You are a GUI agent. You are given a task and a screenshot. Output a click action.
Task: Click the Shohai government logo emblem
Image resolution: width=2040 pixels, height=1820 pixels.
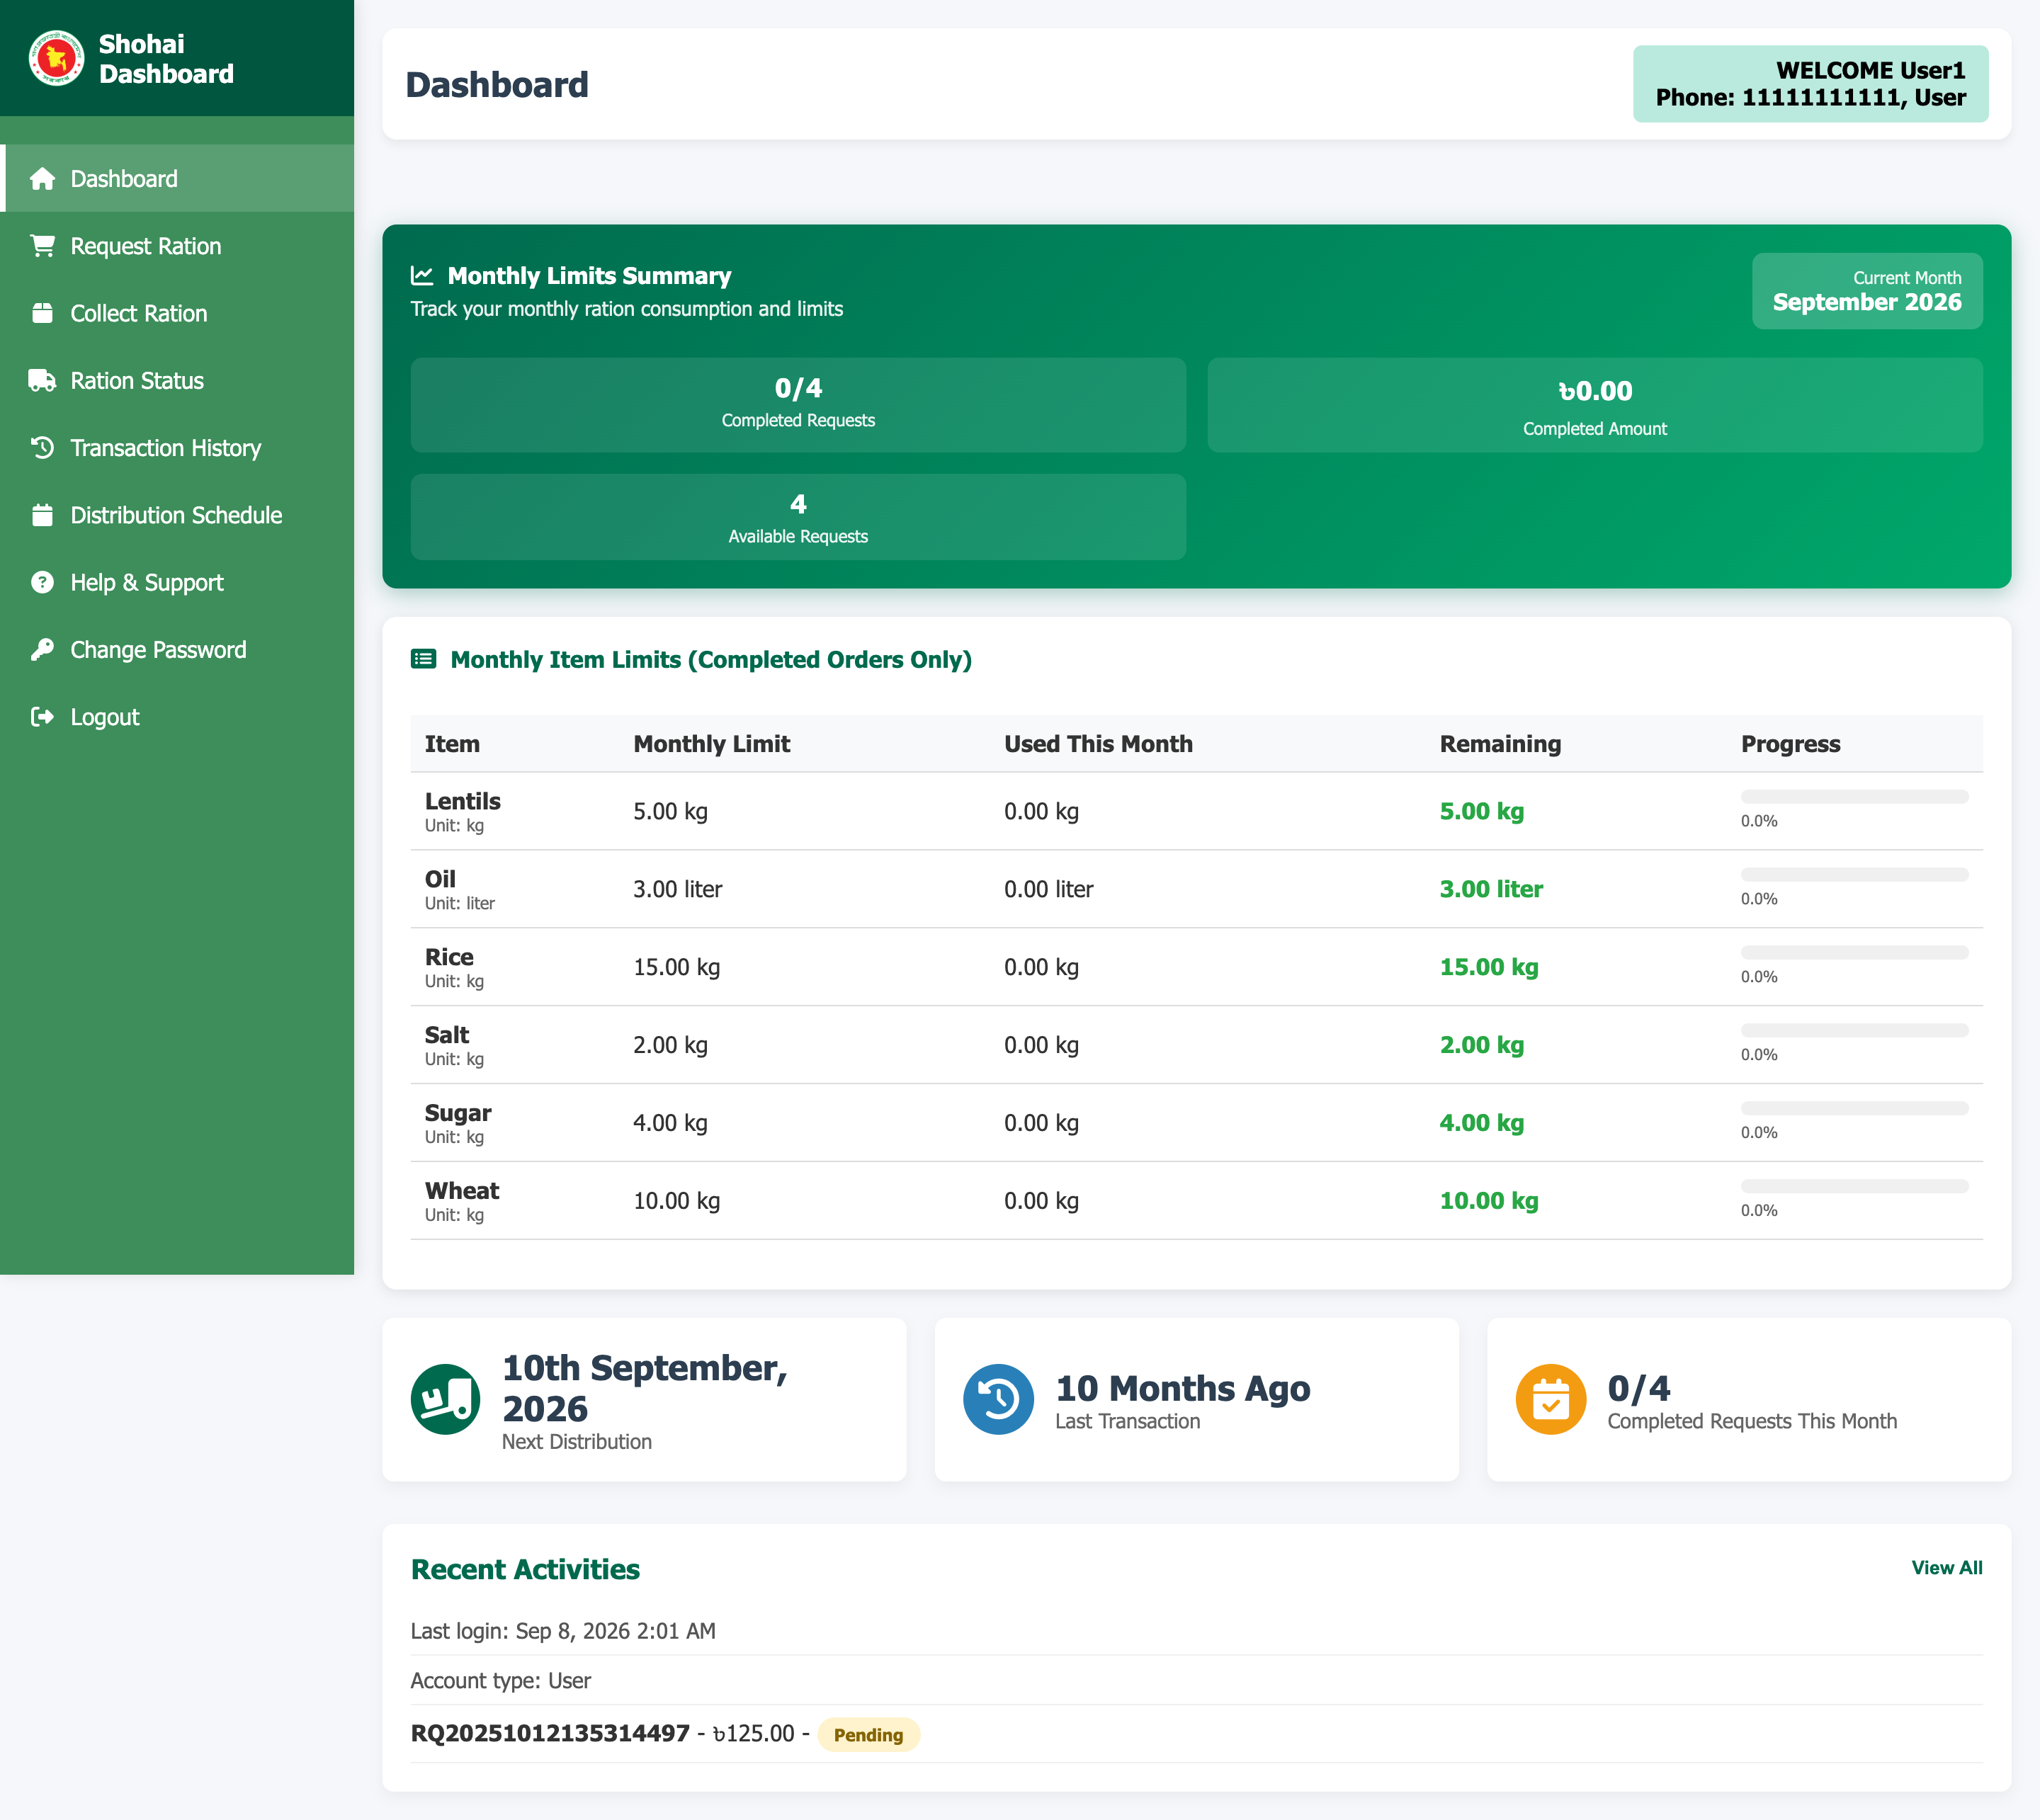pos(56,58)
